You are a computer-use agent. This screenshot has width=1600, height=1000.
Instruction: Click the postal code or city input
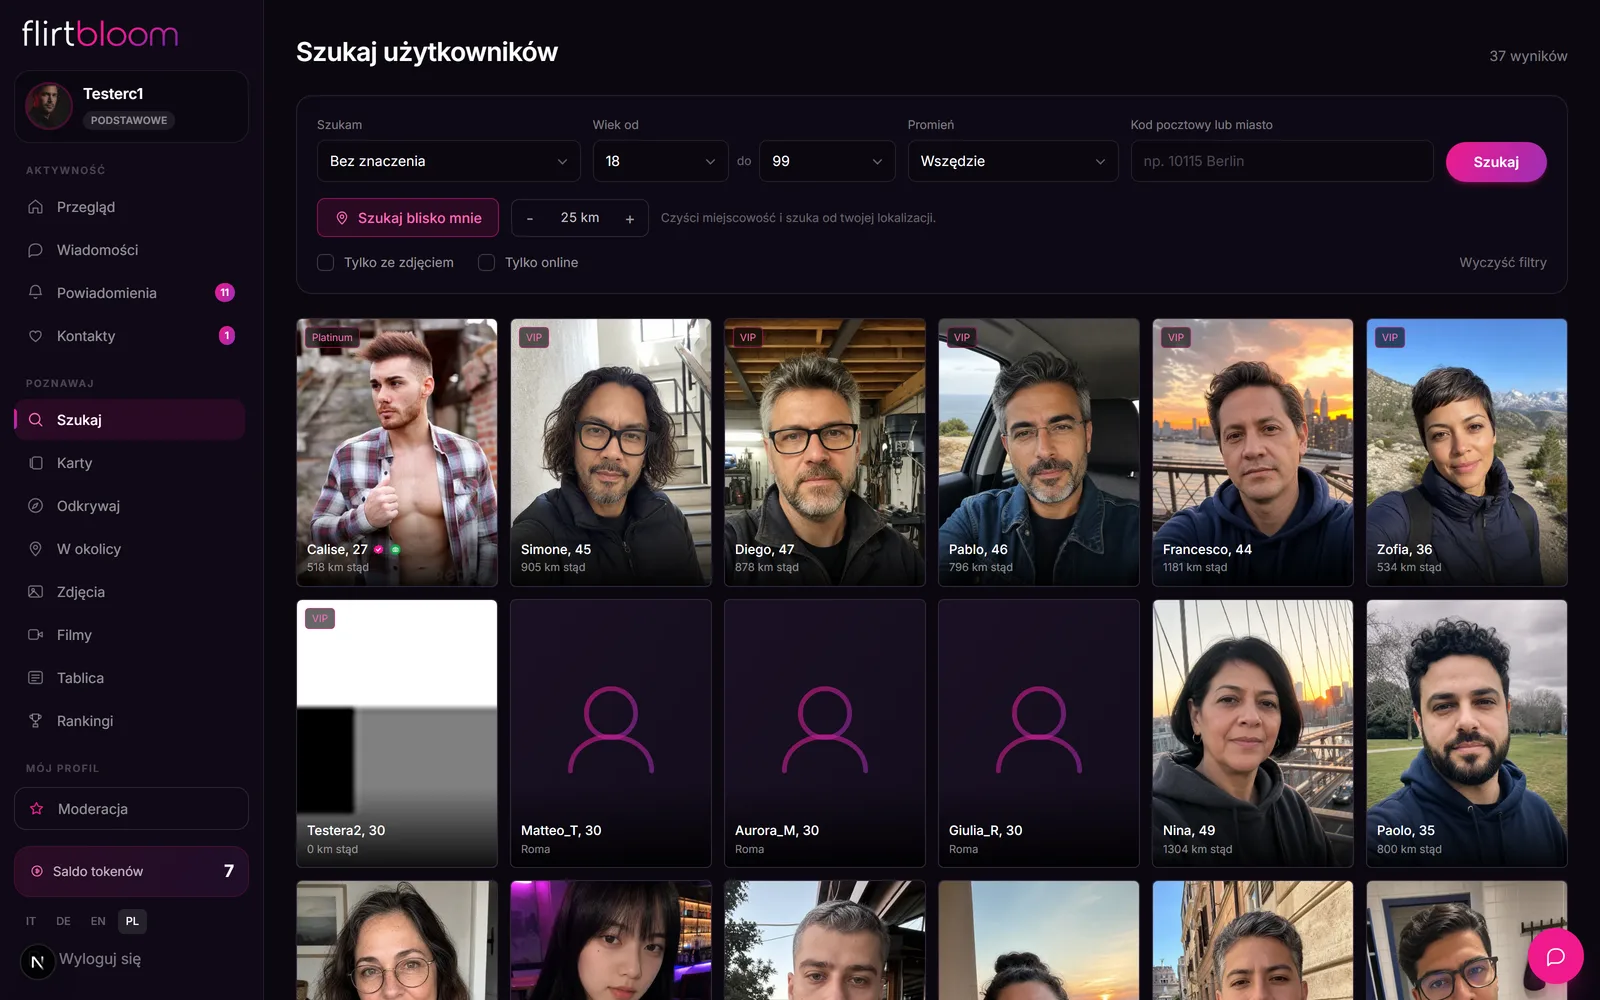click(1282, 161)
